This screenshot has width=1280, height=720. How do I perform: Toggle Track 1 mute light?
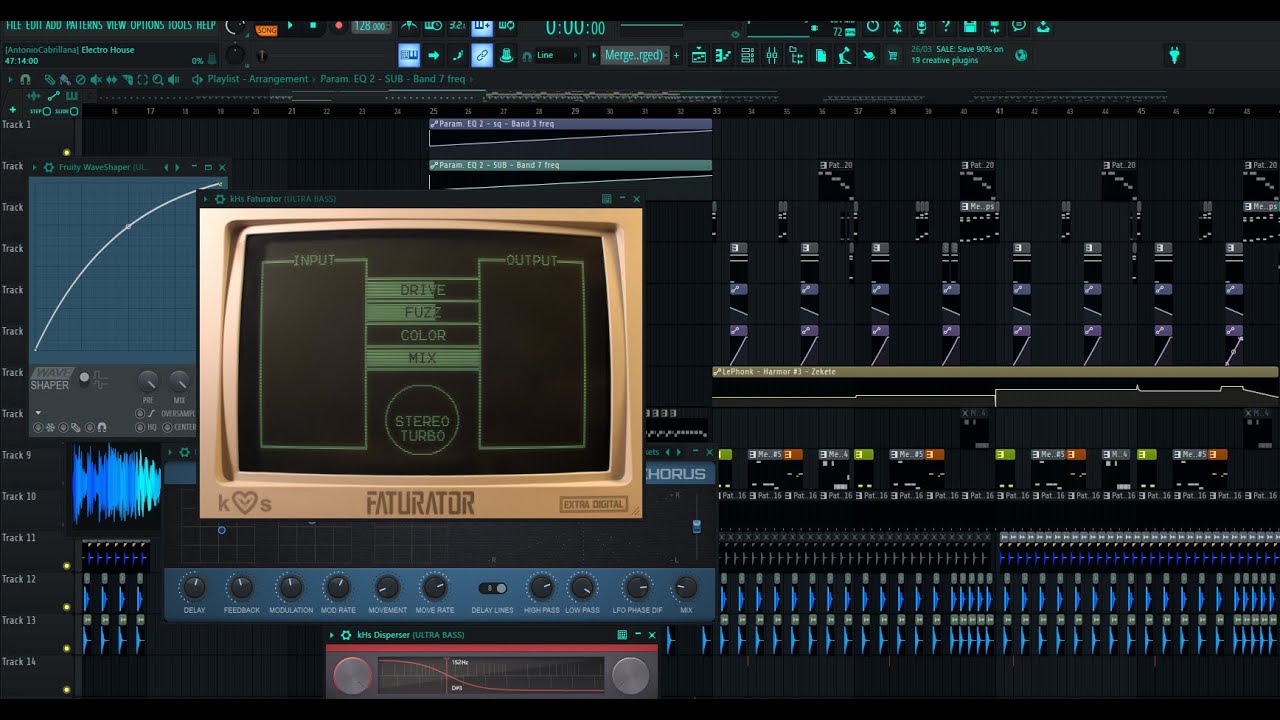click(x=67, y=153)
